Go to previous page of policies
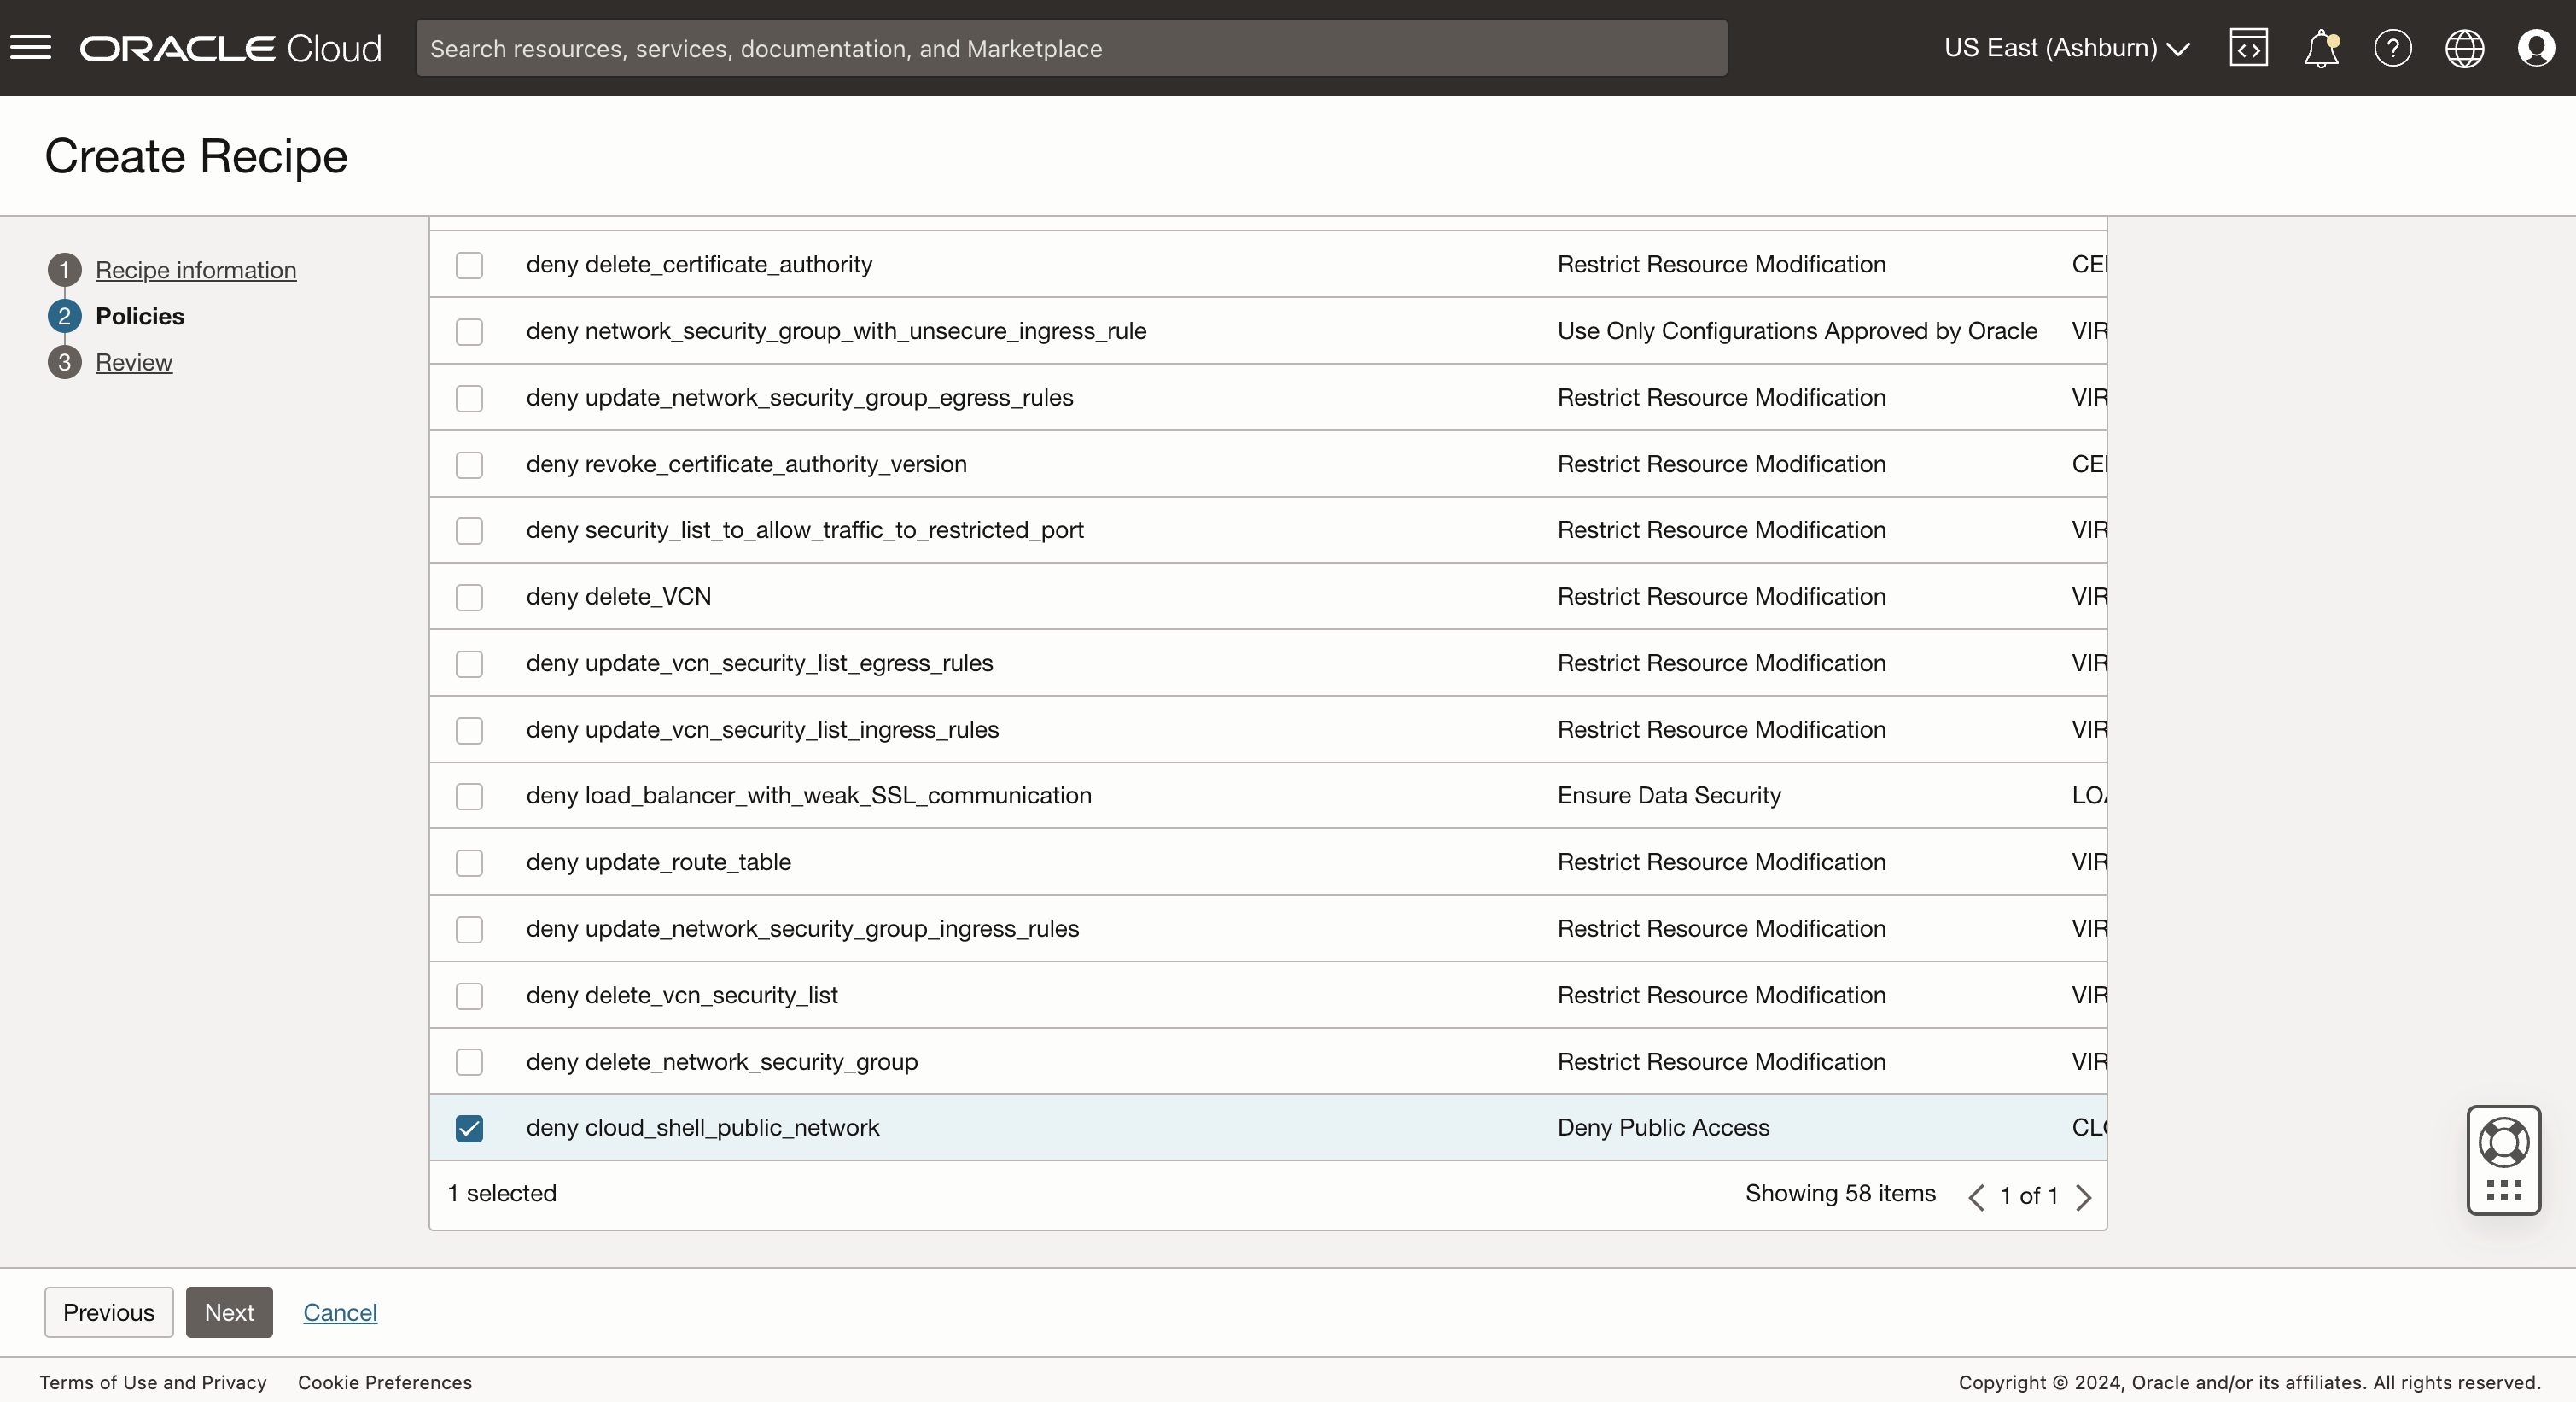Image resolution: width=2576 pixels, height=1402 pixels. click(x=1976, y=1197)
